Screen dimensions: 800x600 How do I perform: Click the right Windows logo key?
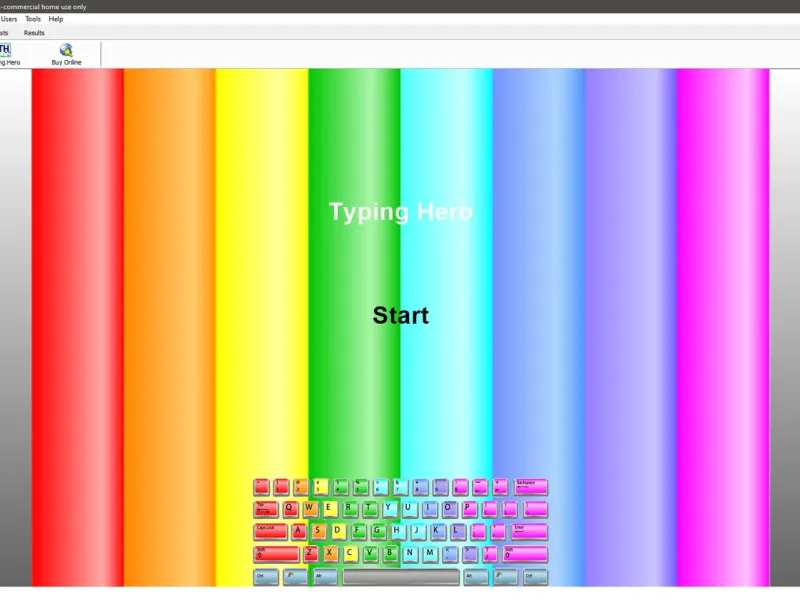point(505,577)
